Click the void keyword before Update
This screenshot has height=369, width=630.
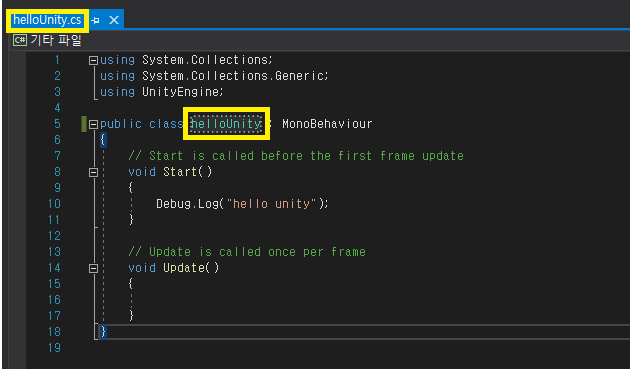[142, 268]
